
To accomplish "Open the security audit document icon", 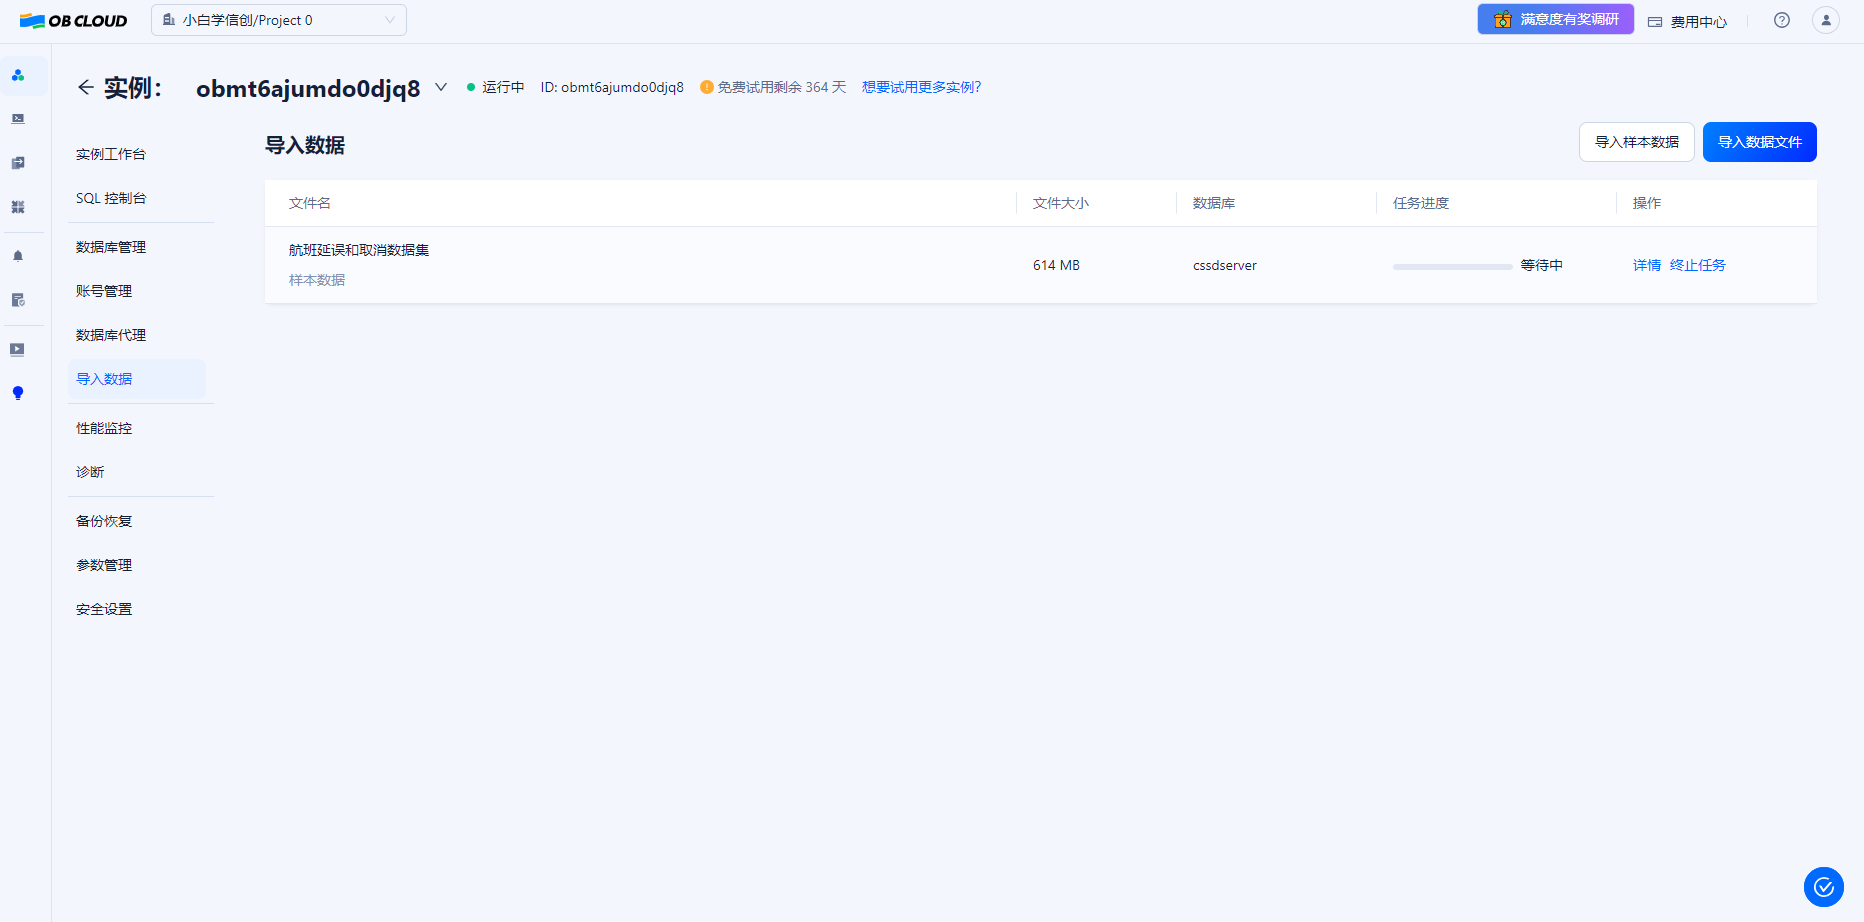I will [x=18, y=300].
